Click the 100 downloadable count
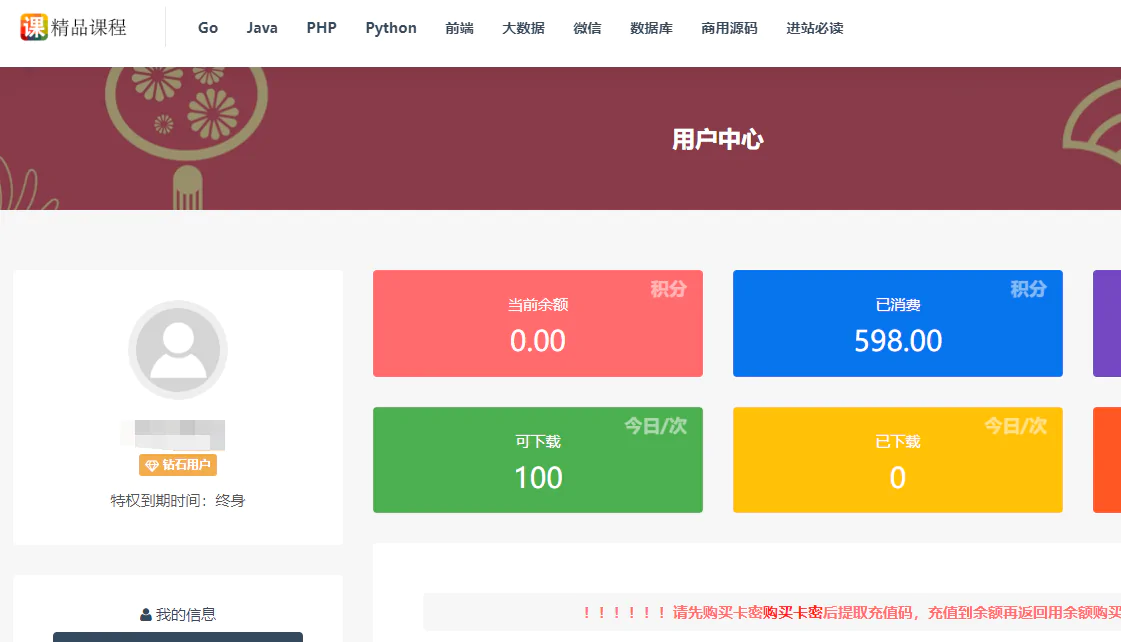This screenshot has width=1121, height=642. click(538, 478)
